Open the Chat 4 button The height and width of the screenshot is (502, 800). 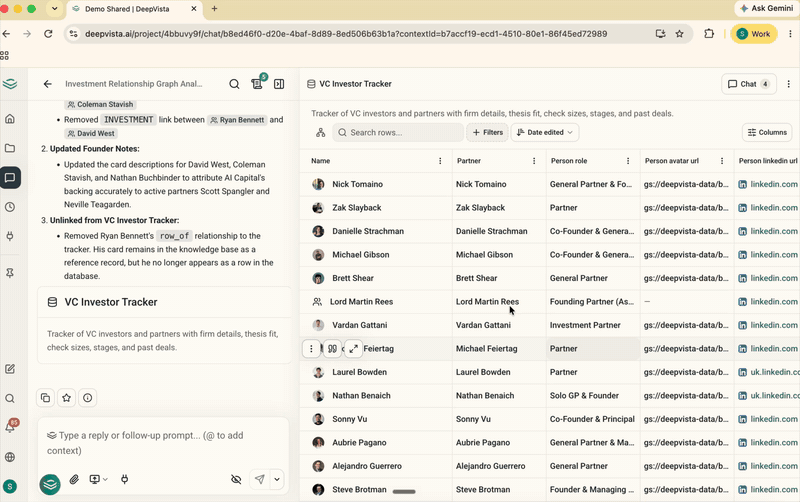pos(748,84)
